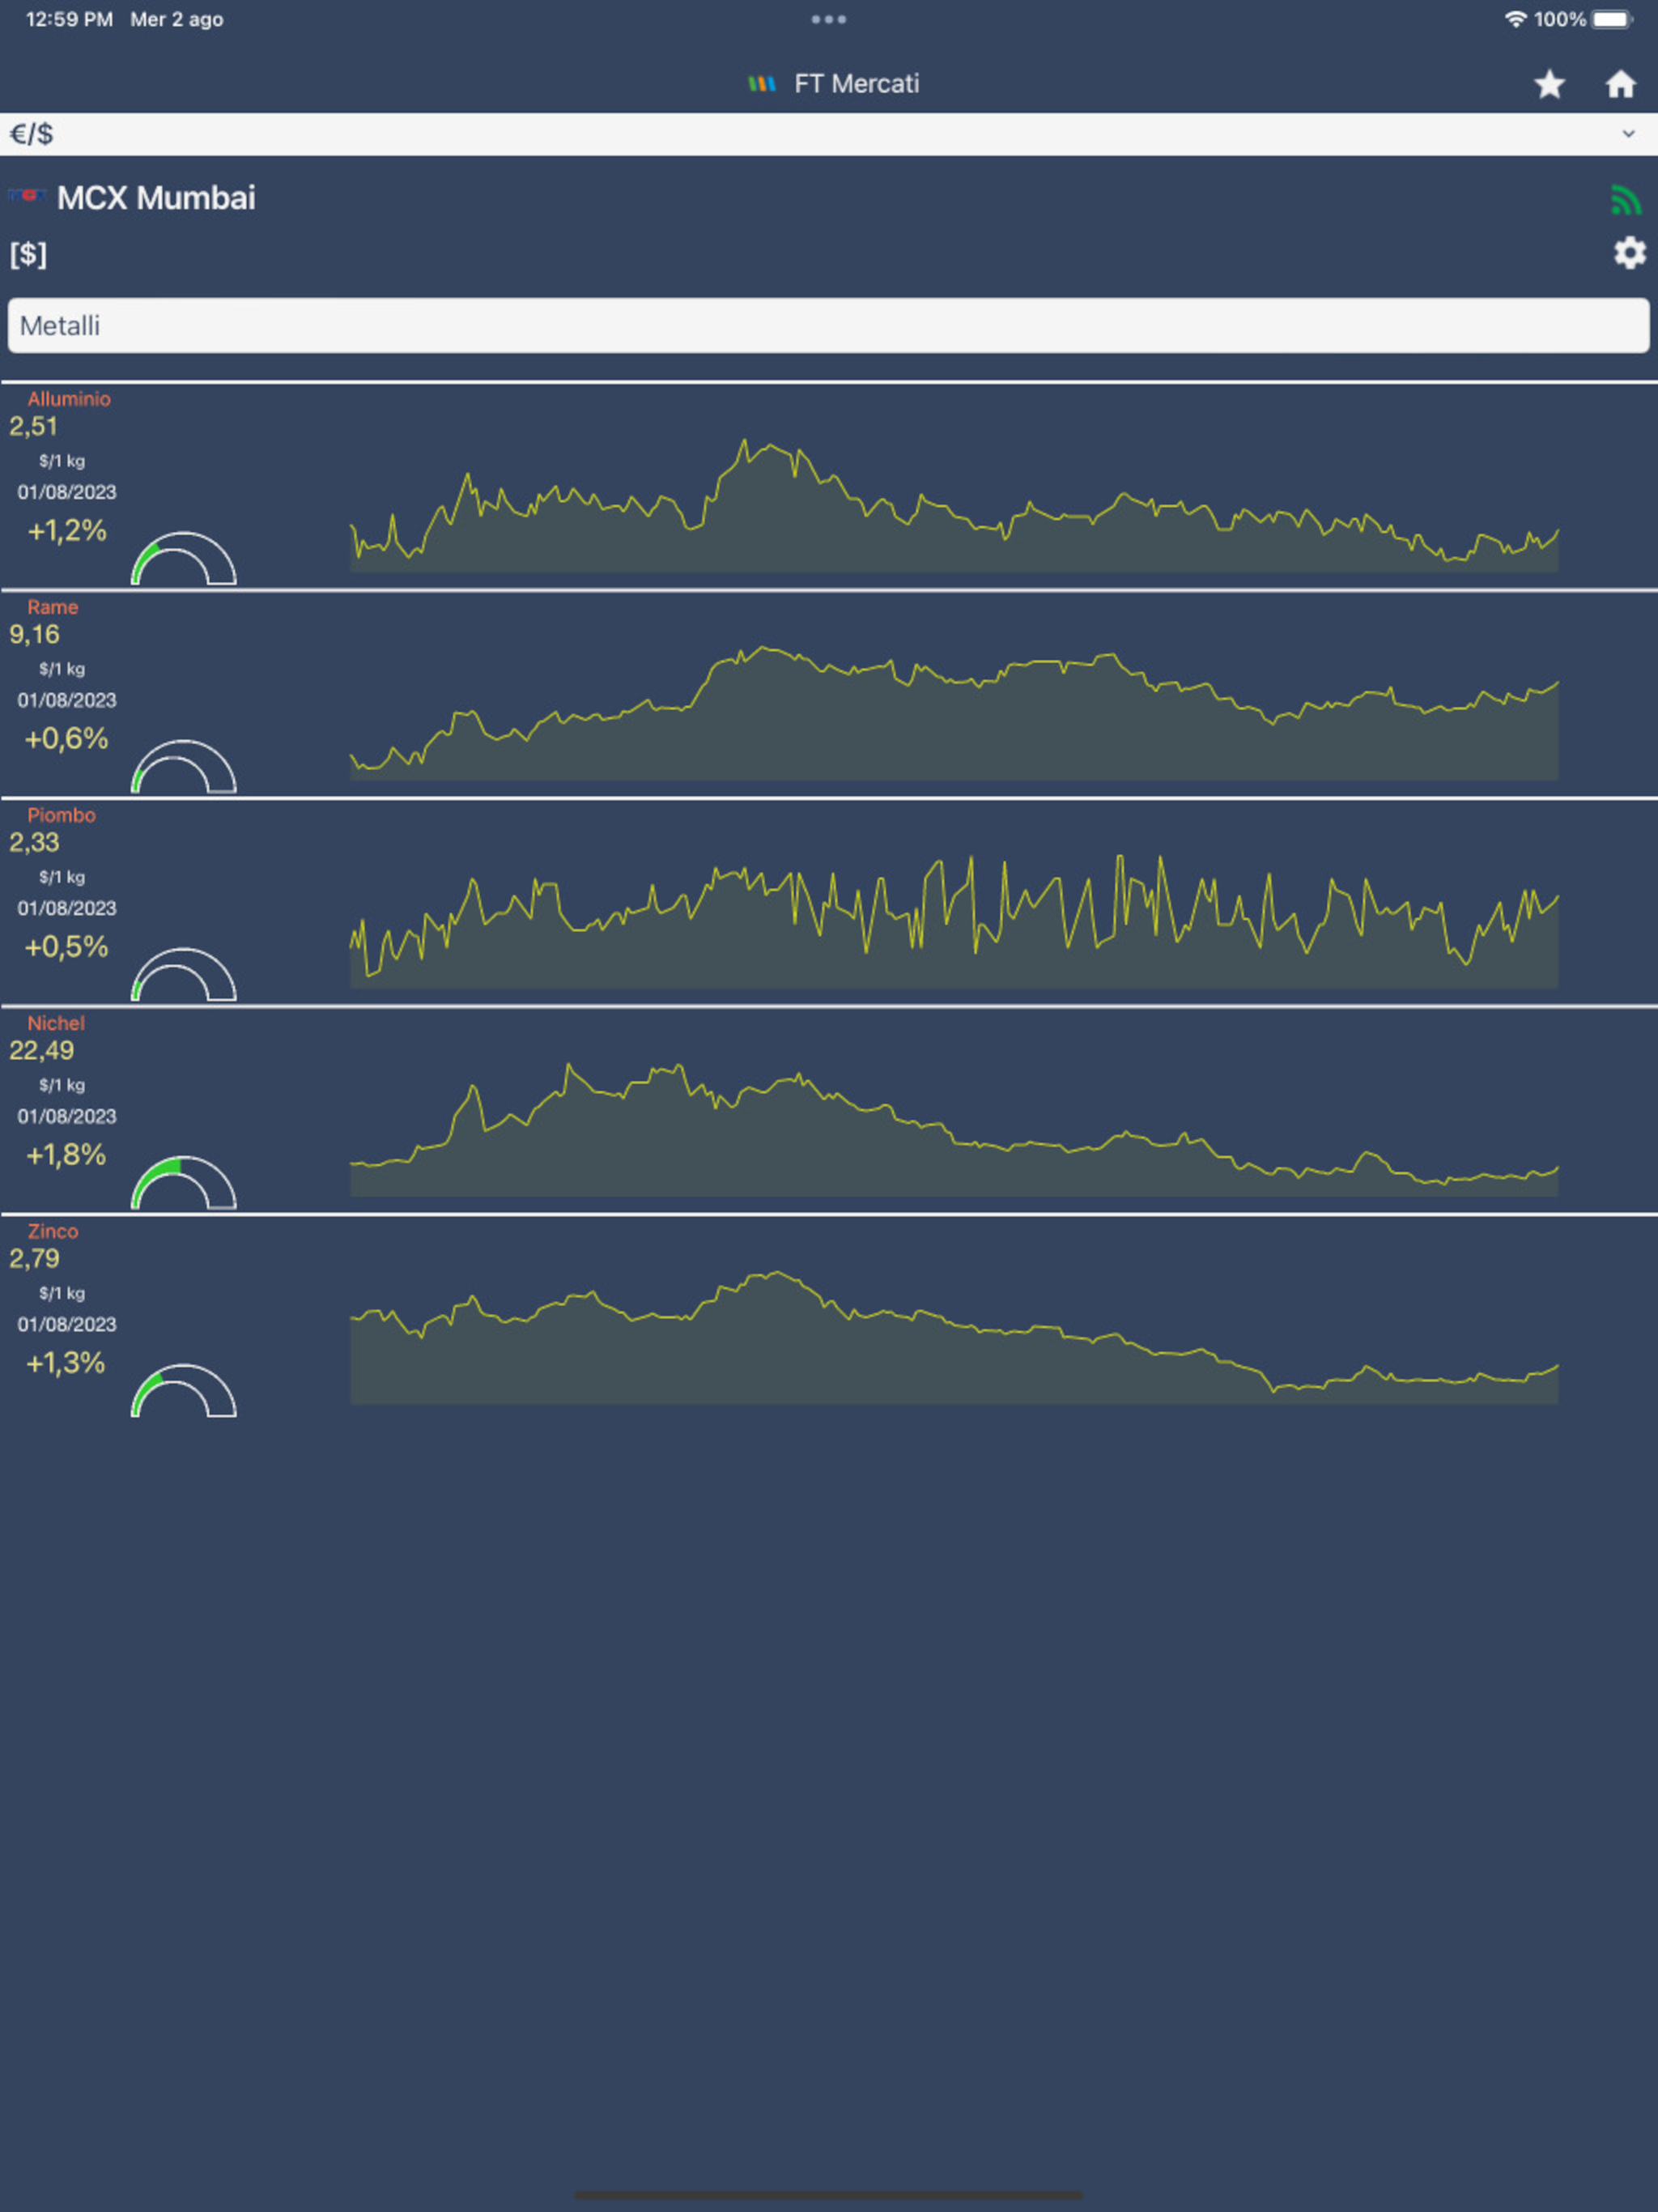Open the Zinco price chart
The width and height of the screenshot is (1658, 2212).
click(954, 1337)
